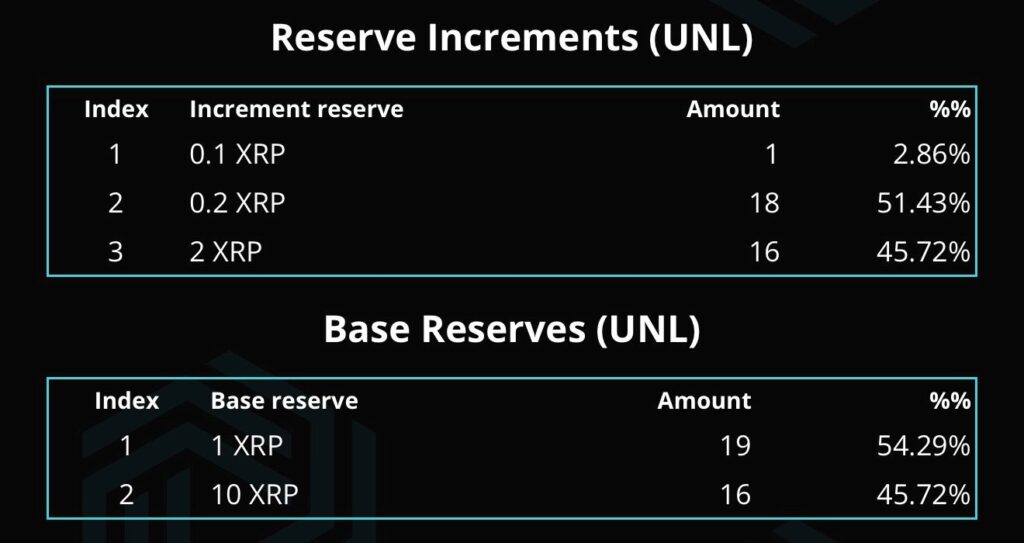
Task: Click the Amount header in base reserves table
Action: coord(704,401)
